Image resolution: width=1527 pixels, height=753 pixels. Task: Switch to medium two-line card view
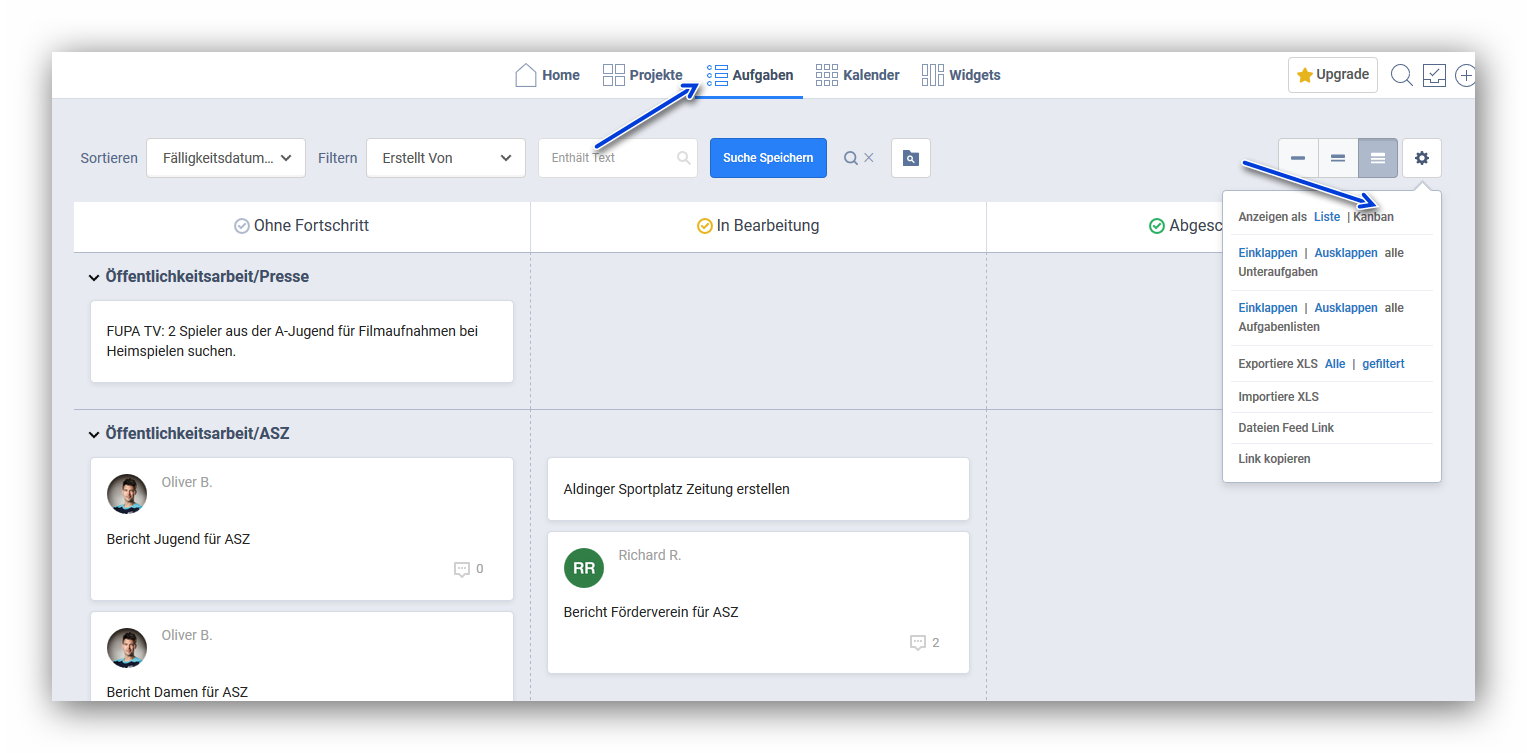coord(1337,158)
